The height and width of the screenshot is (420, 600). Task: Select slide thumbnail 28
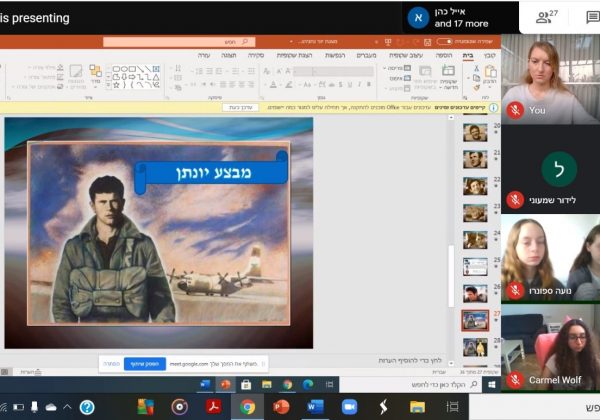point(475,347)
